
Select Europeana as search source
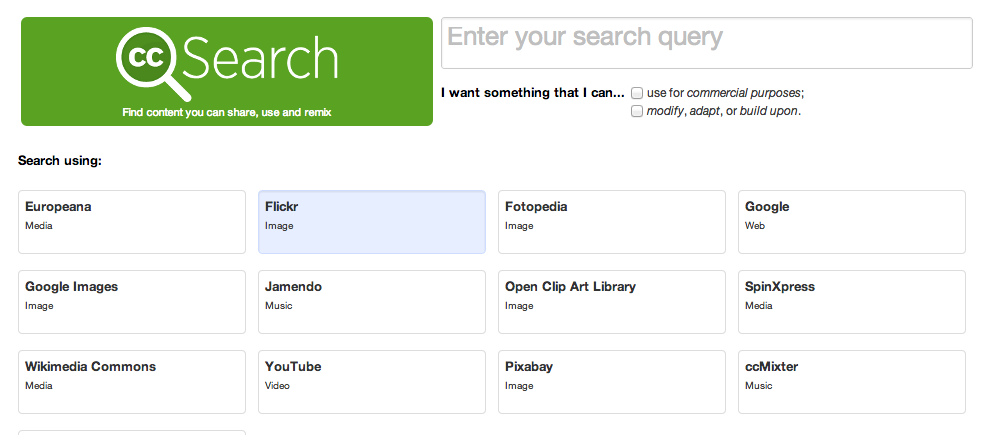[132, 222]
